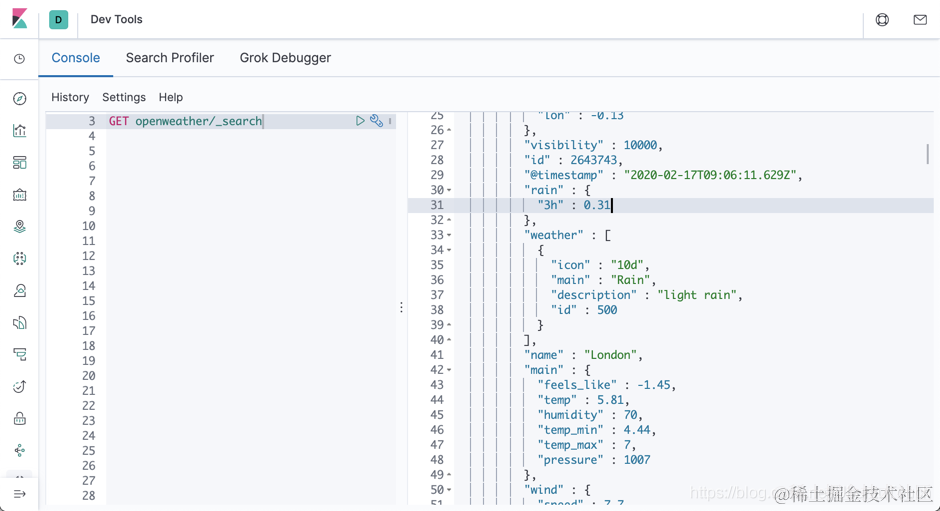Open the request wrench actions menu

point(376,121)
